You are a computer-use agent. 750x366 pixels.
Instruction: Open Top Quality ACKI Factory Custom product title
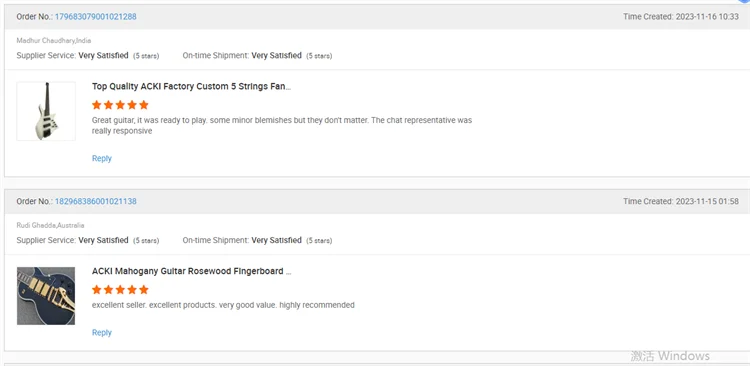click(191, 87)
